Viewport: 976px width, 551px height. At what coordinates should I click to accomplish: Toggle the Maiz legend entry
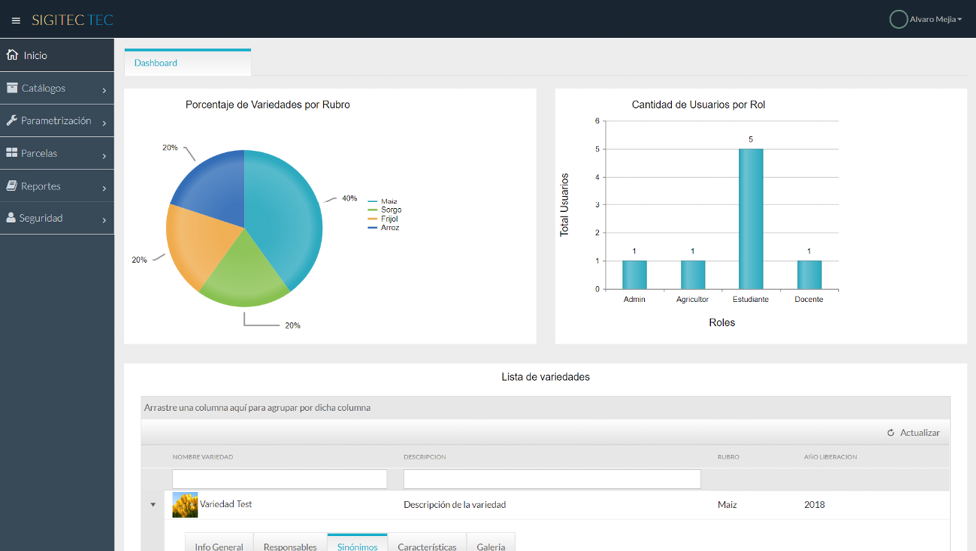tap(388, 201)
